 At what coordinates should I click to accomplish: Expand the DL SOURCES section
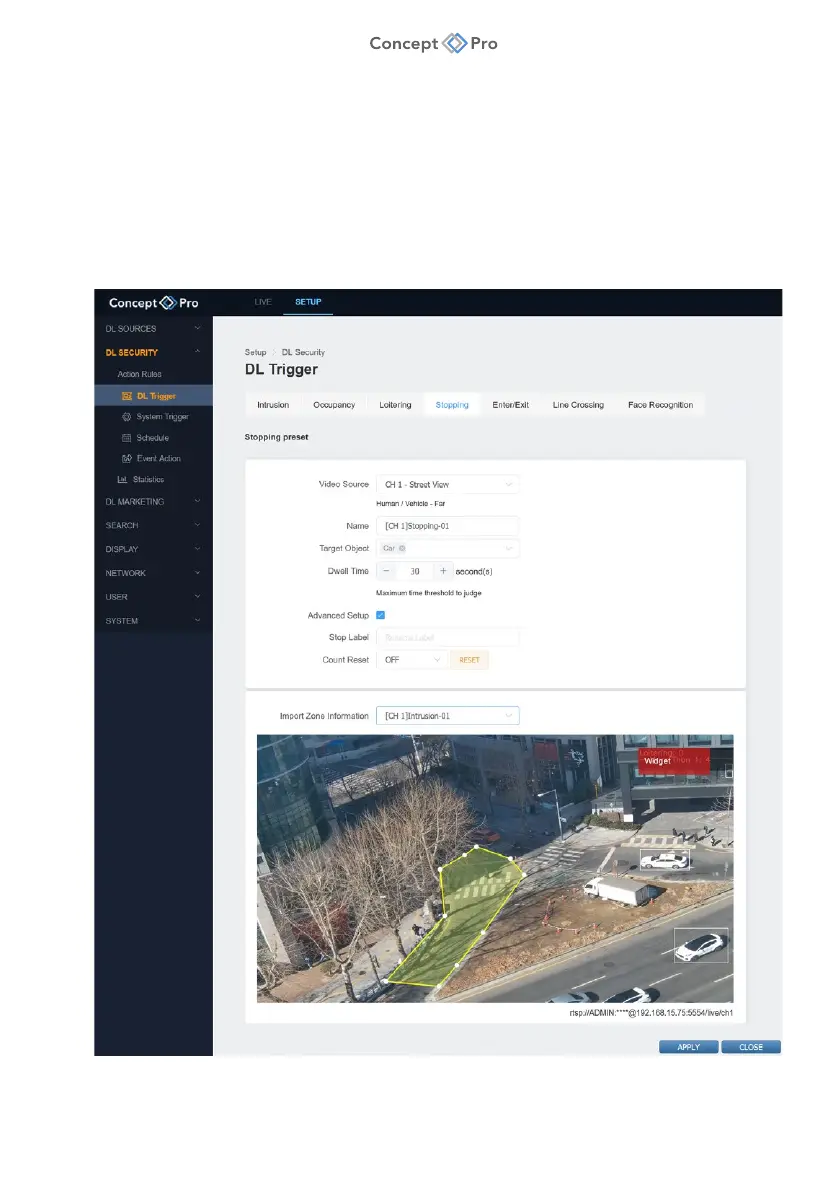coord(153,329)
